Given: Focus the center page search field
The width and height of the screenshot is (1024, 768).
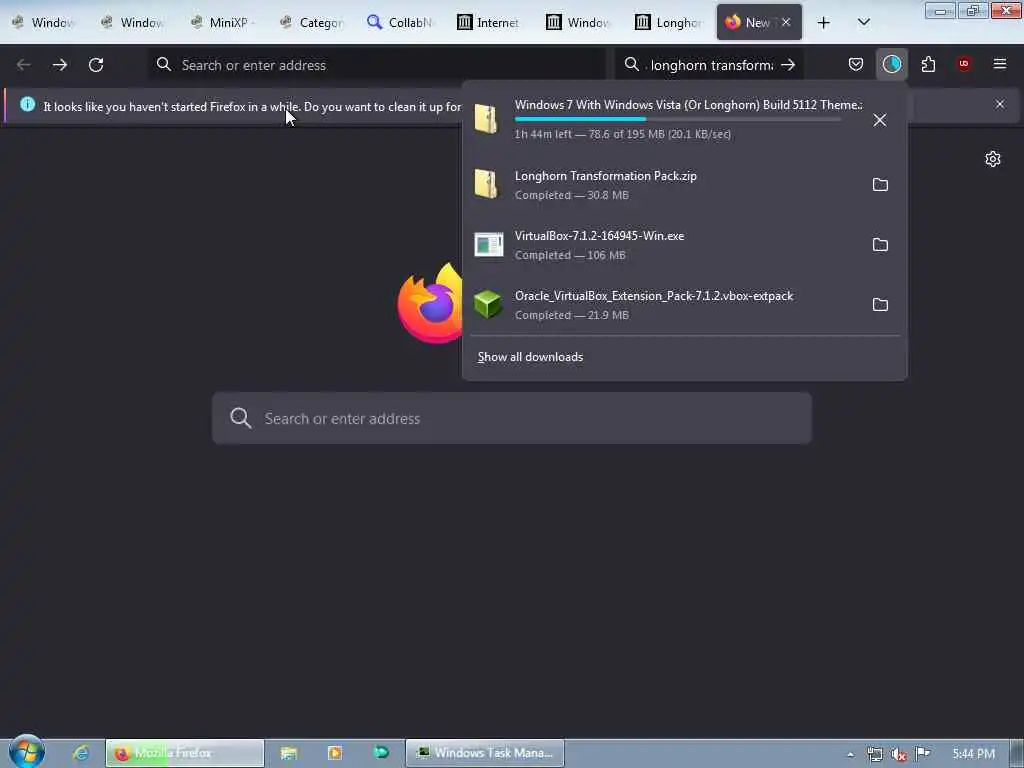Looking at the screenshot, I should tap(512, 418).
